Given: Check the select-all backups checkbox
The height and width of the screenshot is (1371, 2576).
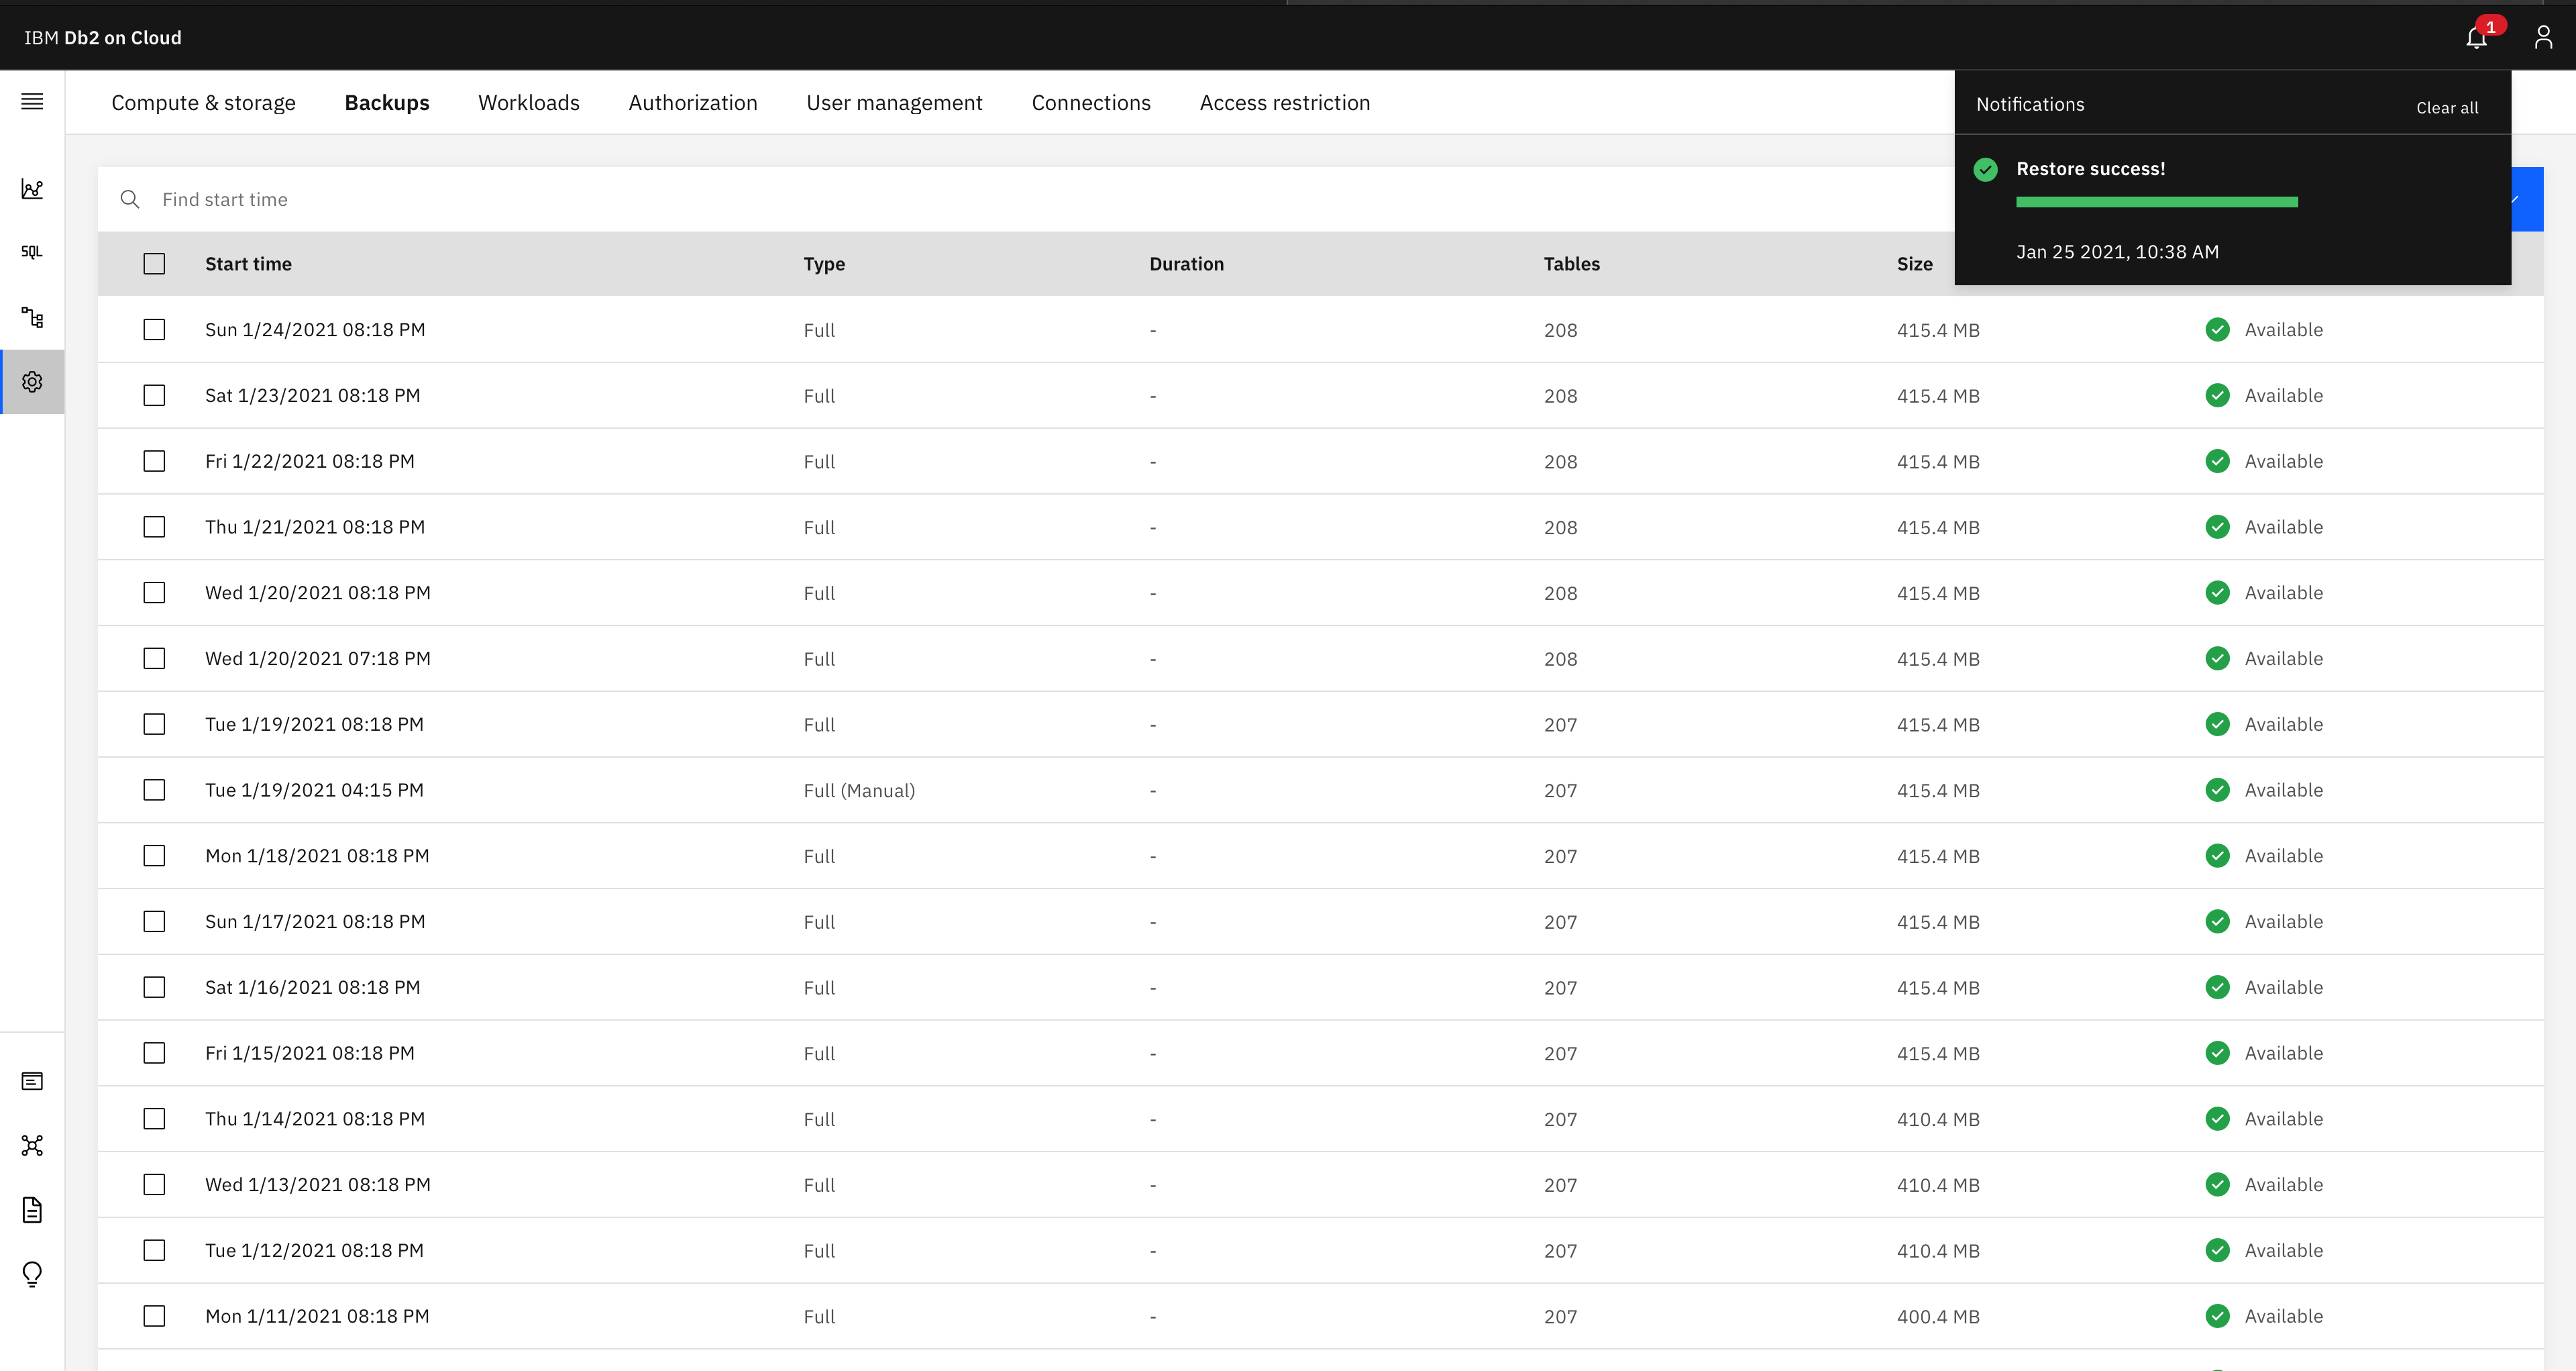Looking at the screenshot, I should pos(154,263).
